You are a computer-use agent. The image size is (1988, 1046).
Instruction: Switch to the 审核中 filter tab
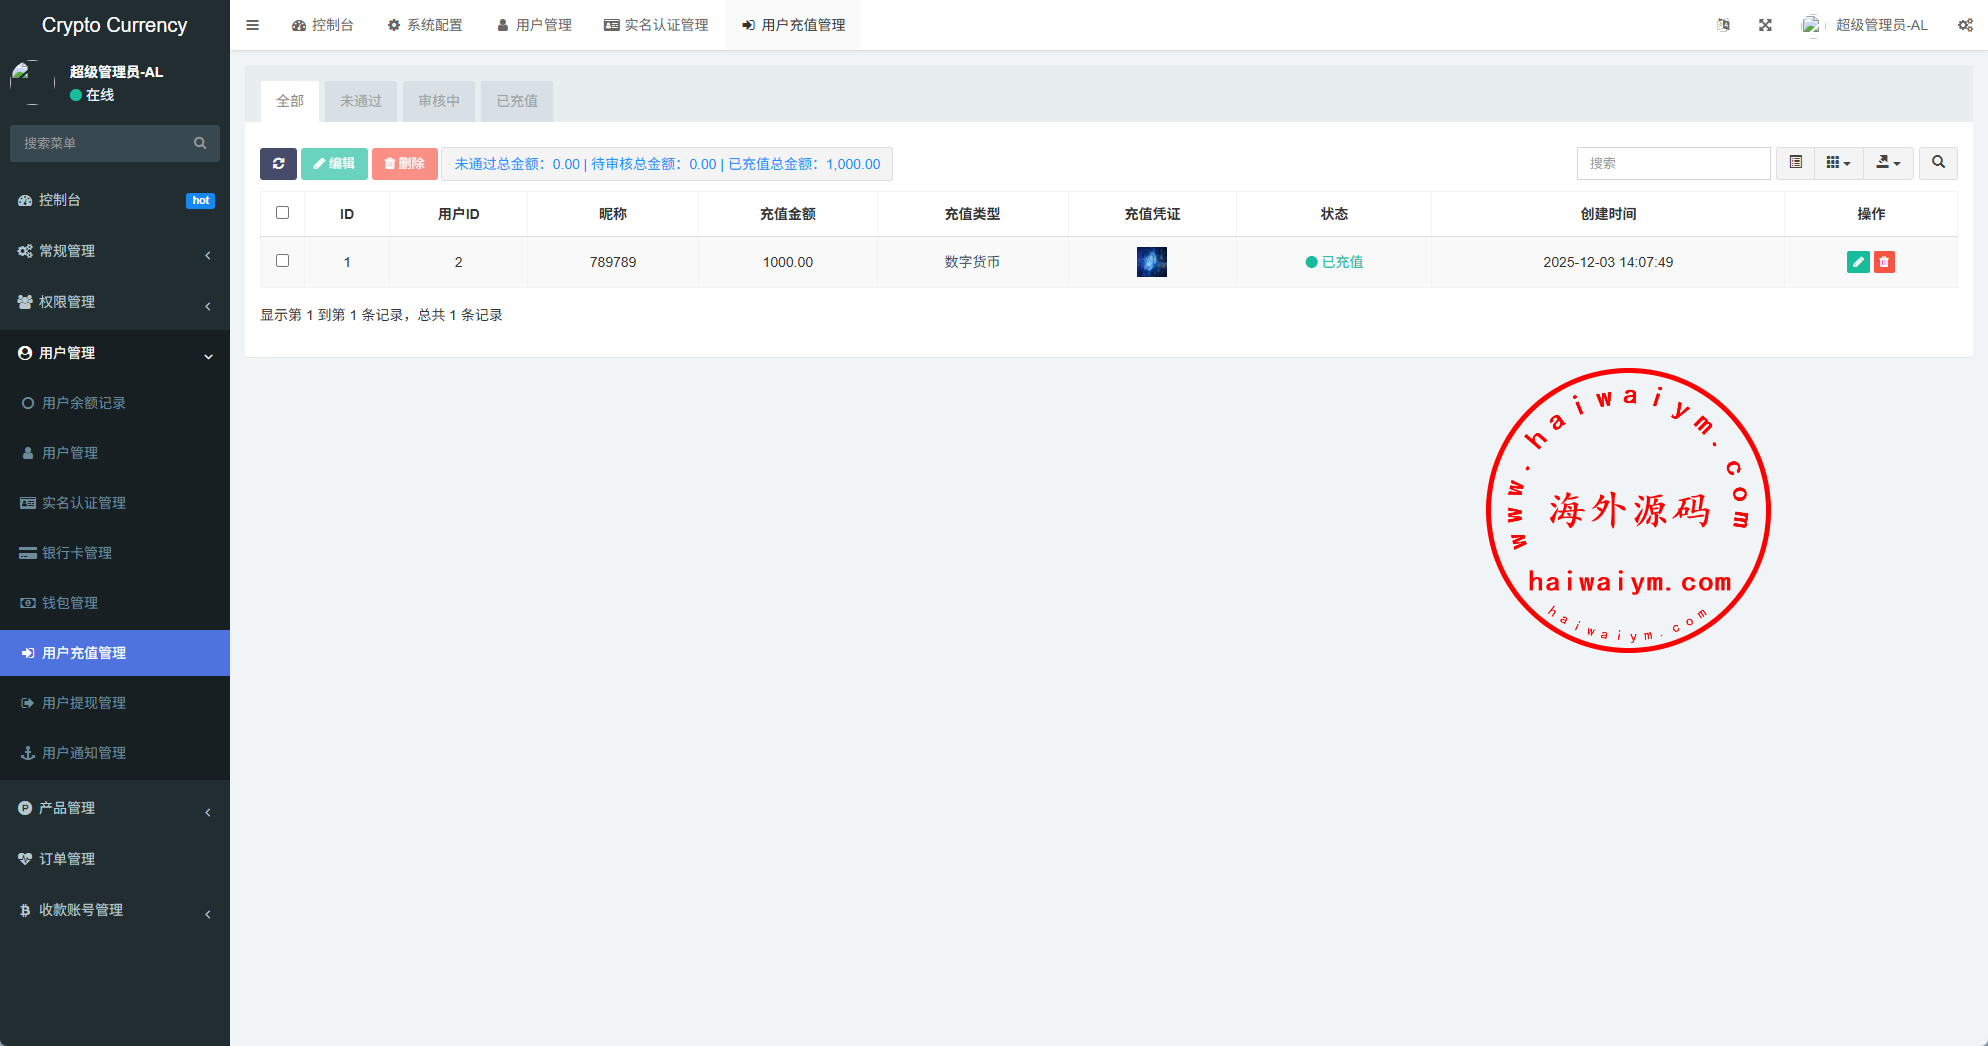tap(439, 101)
